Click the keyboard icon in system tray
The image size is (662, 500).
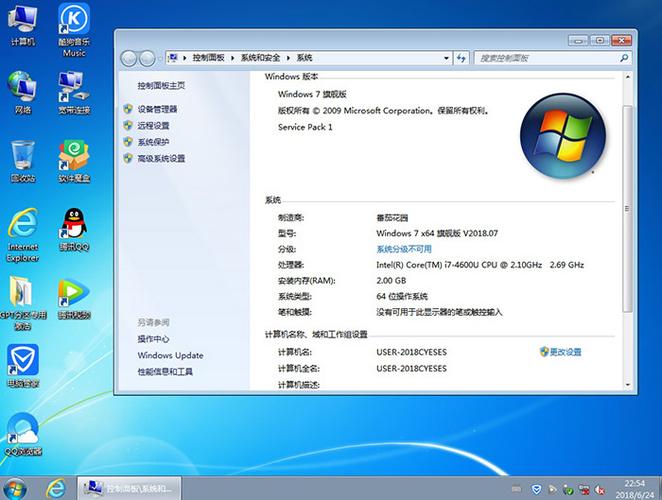516,489
